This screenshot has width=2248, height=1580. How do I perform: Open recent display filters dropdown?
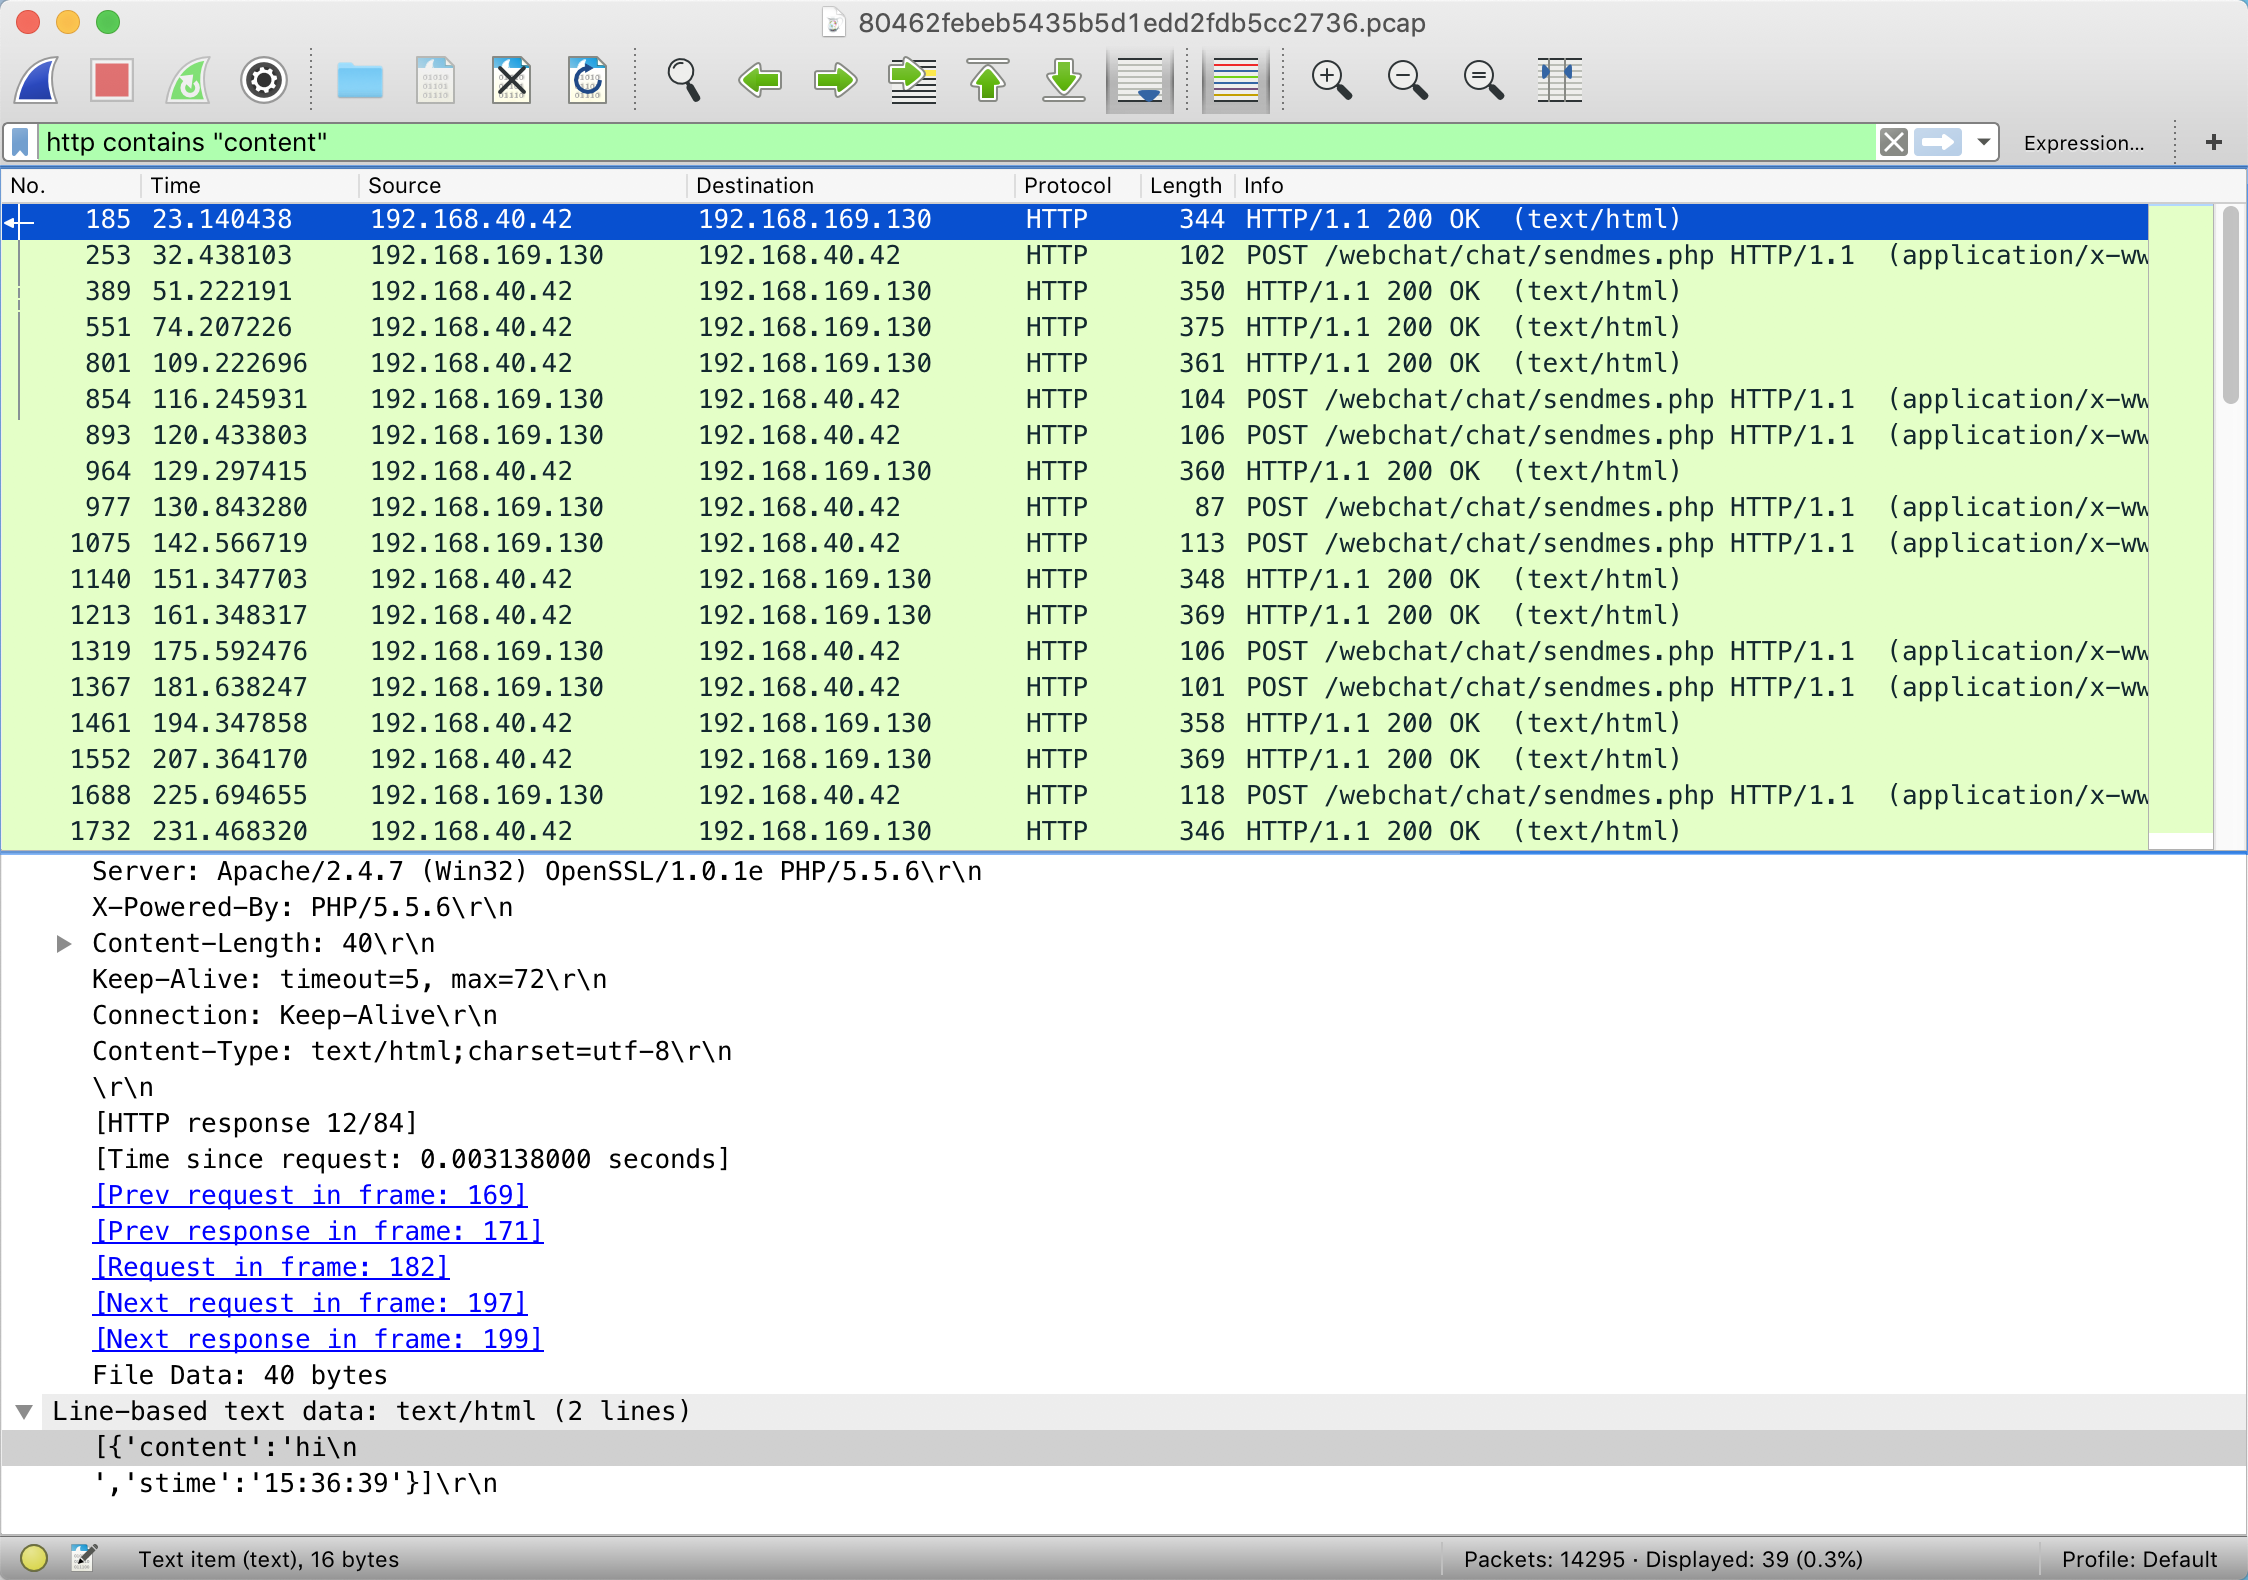[1983, 142]
